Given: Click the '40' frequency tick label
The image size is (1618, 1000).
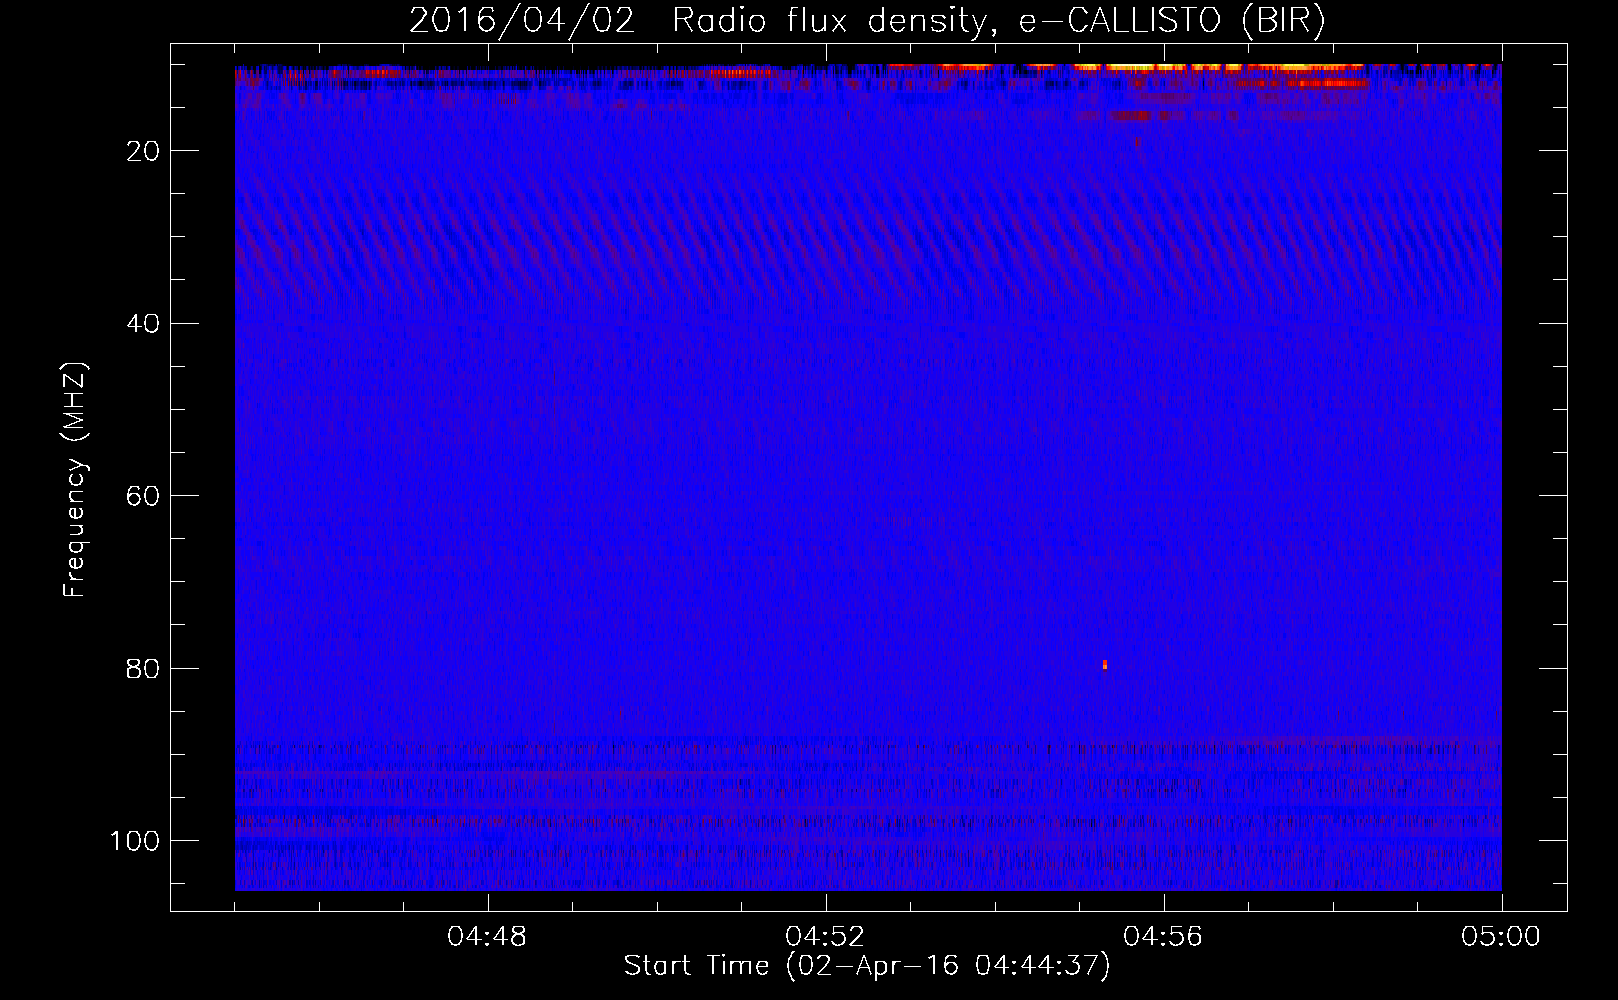Looking at the screenshot, I should click(143, 324).
